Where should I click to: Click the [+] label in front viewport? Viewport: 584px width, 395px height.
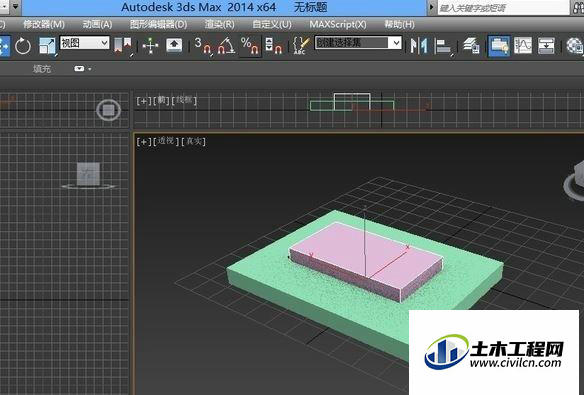click(x=144, y=101)
